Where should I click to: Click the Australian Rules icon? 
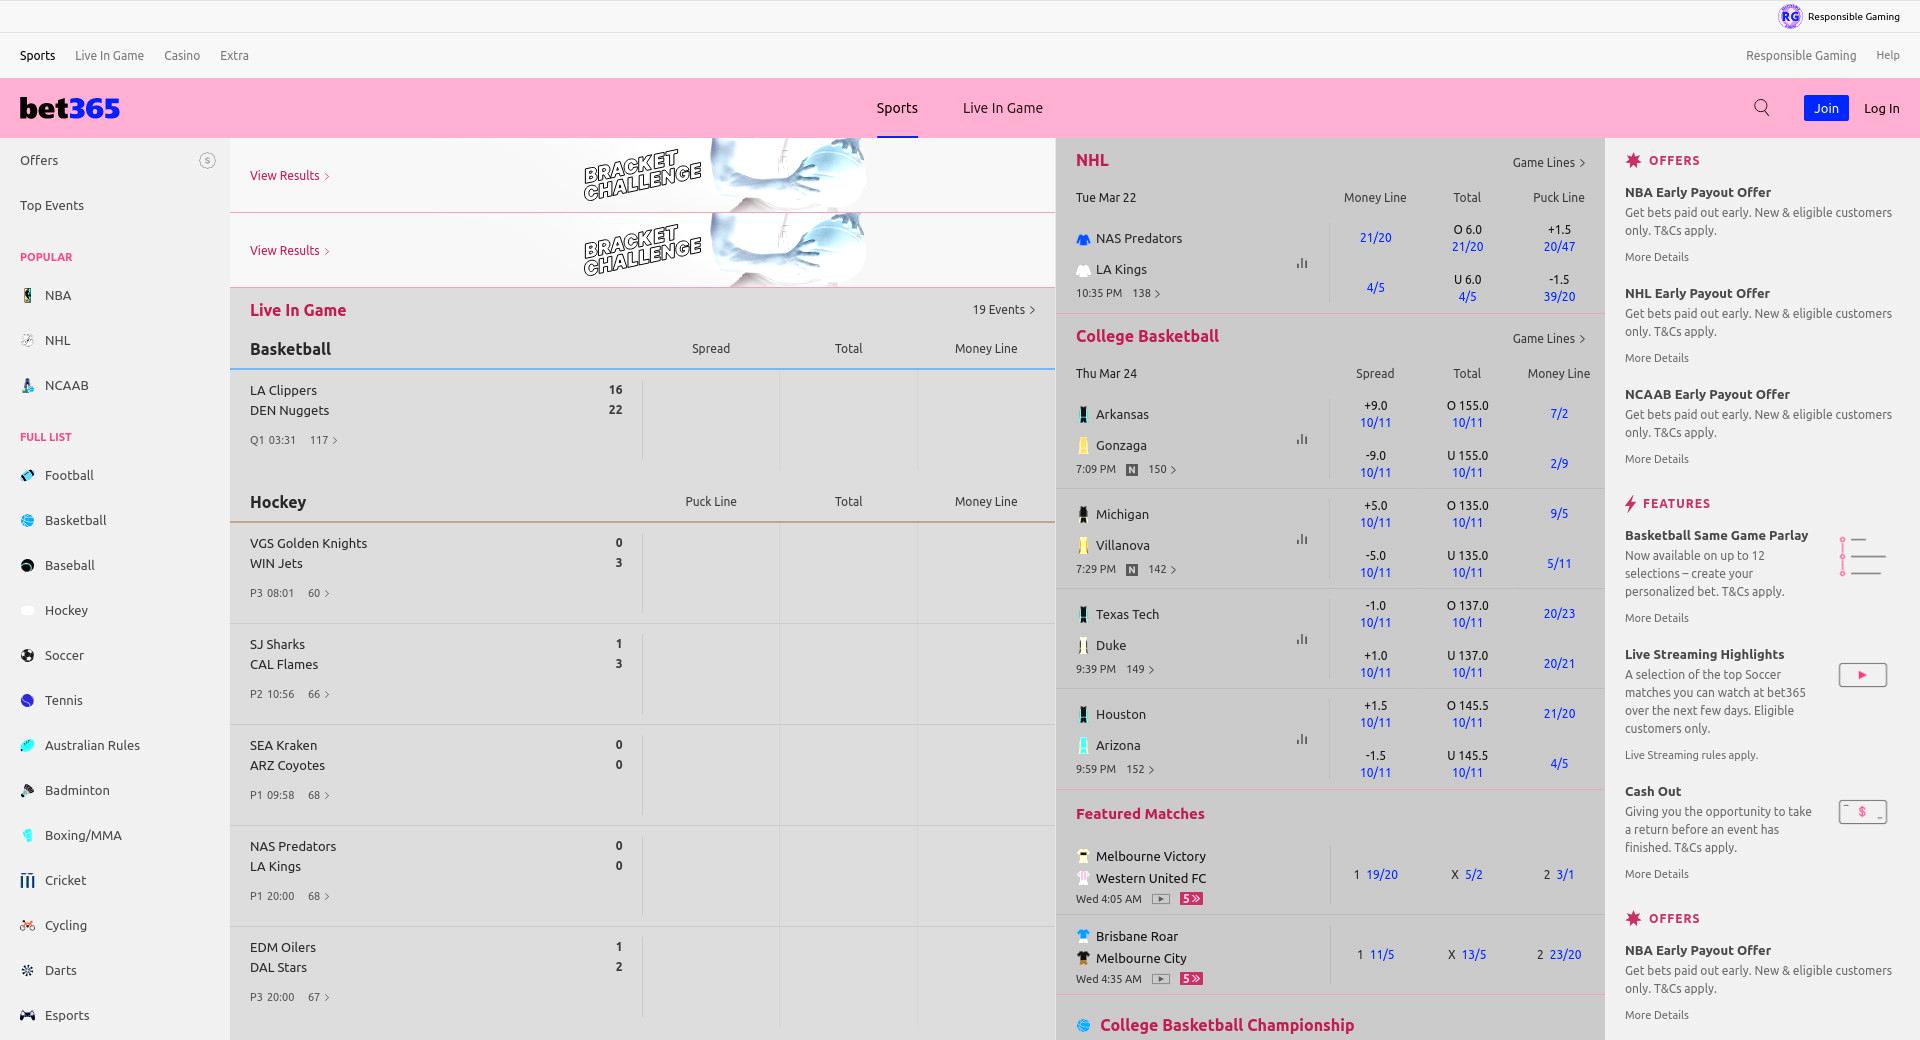(x=27, y=745)
